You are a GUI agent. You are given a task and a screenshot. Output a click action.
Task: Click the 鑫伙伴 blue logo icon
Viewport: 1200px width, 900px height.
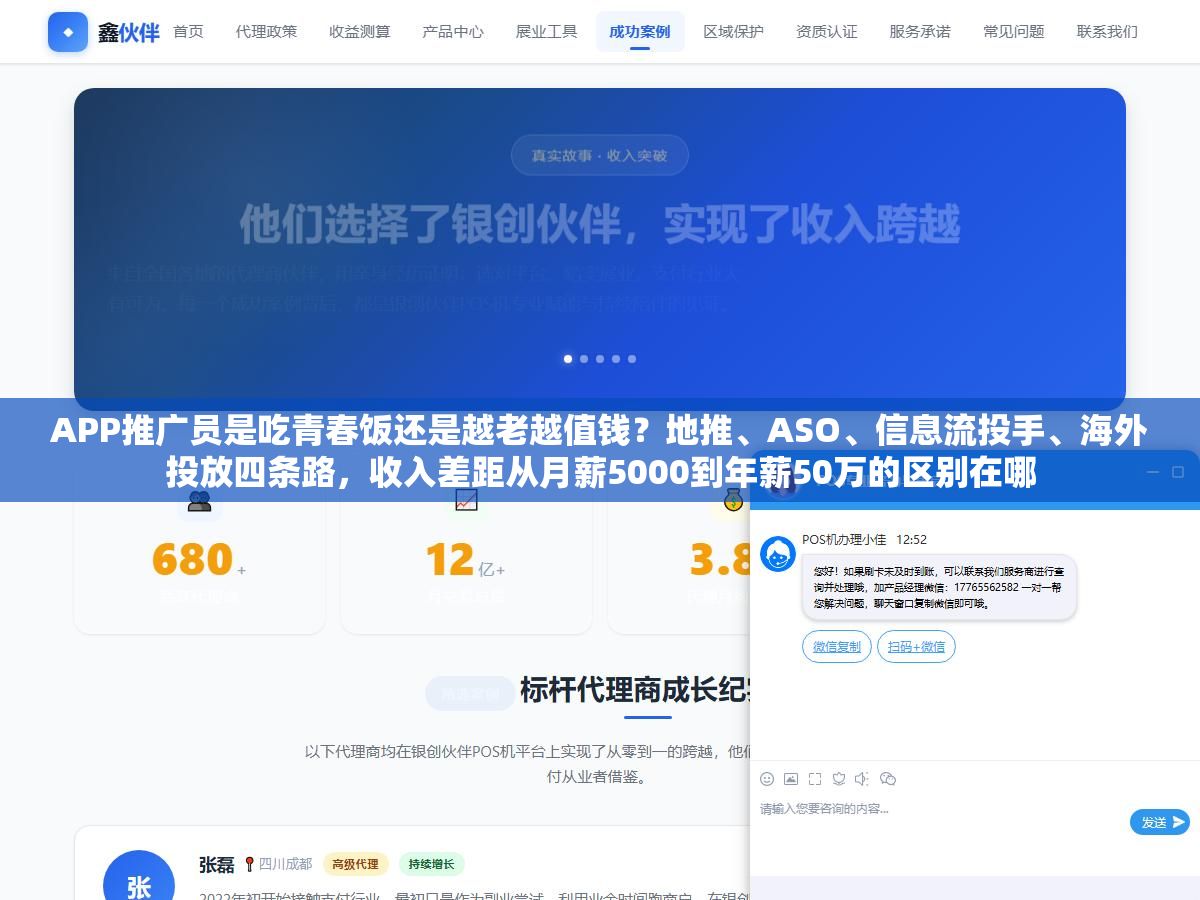(x=68, y=32)
